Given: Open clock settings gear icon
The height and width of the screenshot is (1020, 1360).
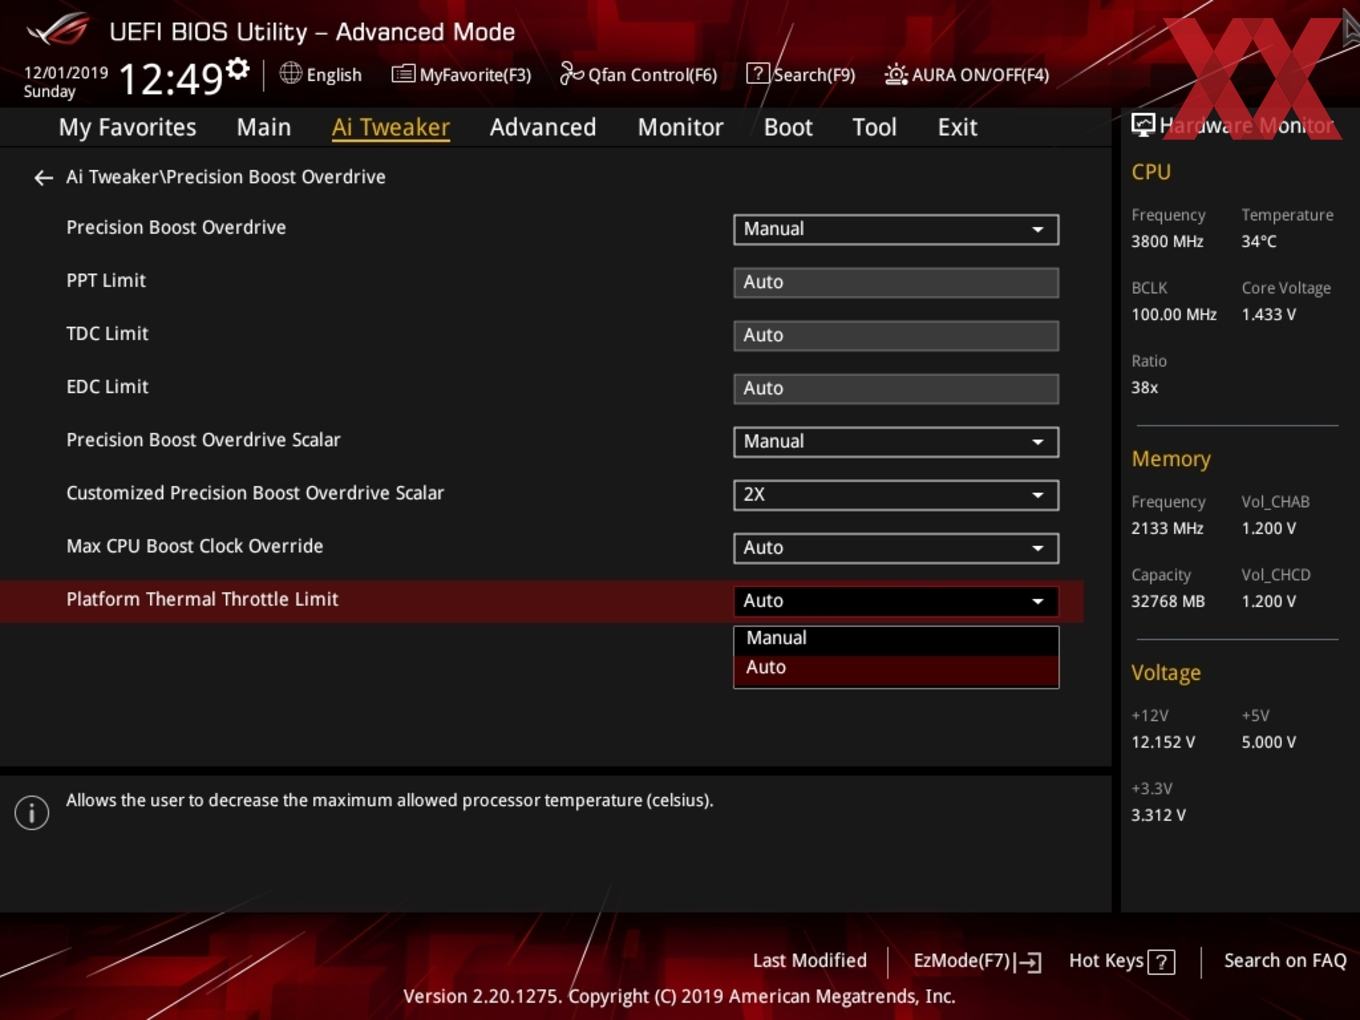Looking at the screenshot, I should pos(237,69).
